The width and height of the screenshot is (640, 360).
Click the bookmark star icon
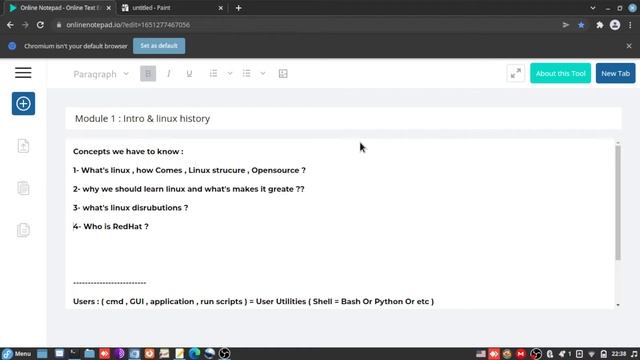(581, 25)
